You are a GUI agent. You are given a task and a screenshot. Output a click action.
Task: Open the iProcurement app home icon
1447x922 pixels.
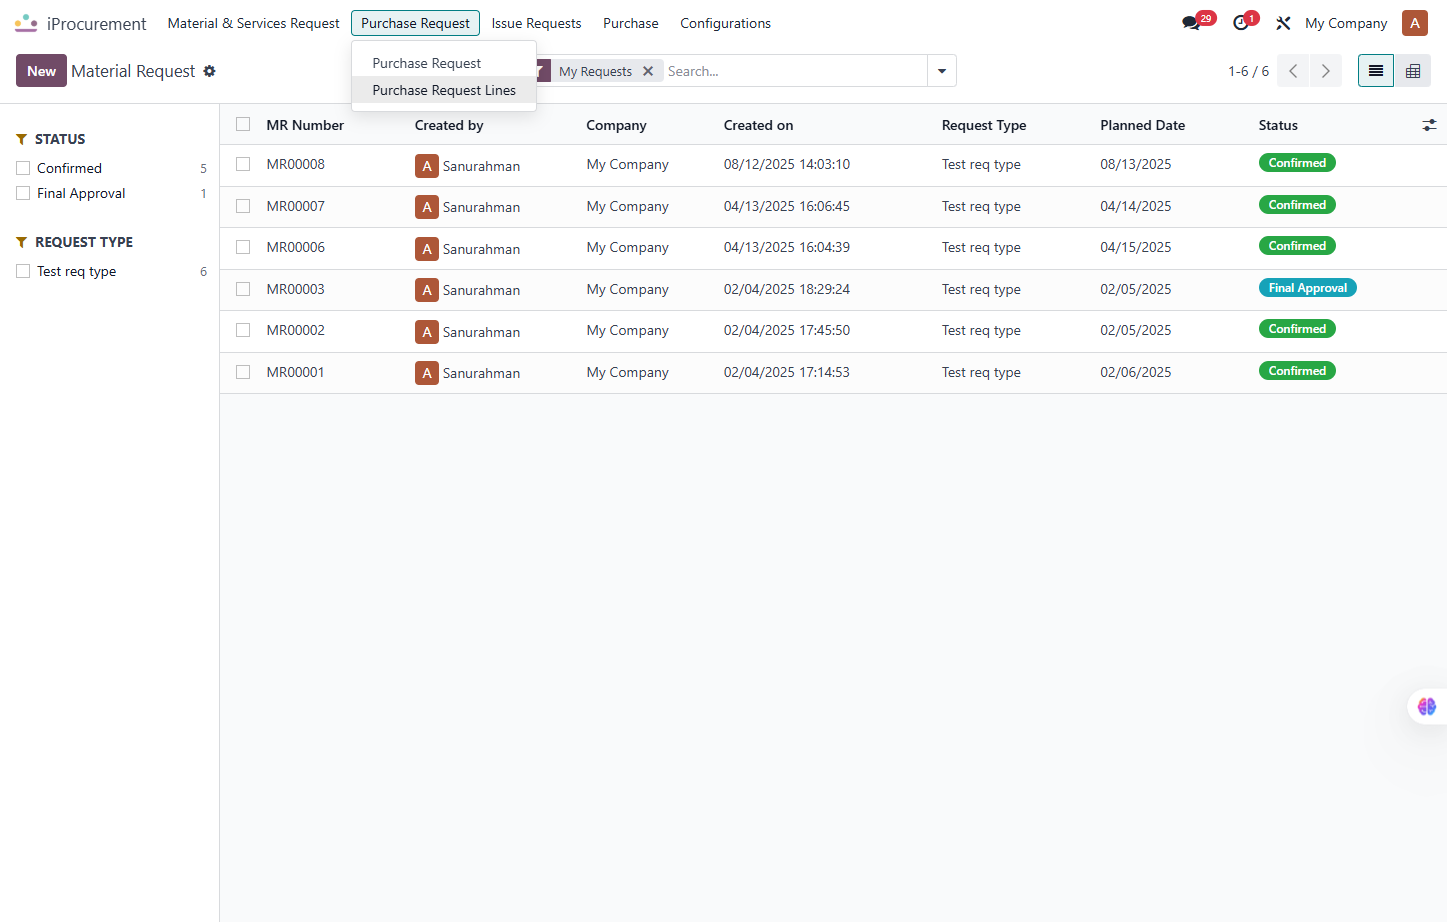click(x=27, y=23)
